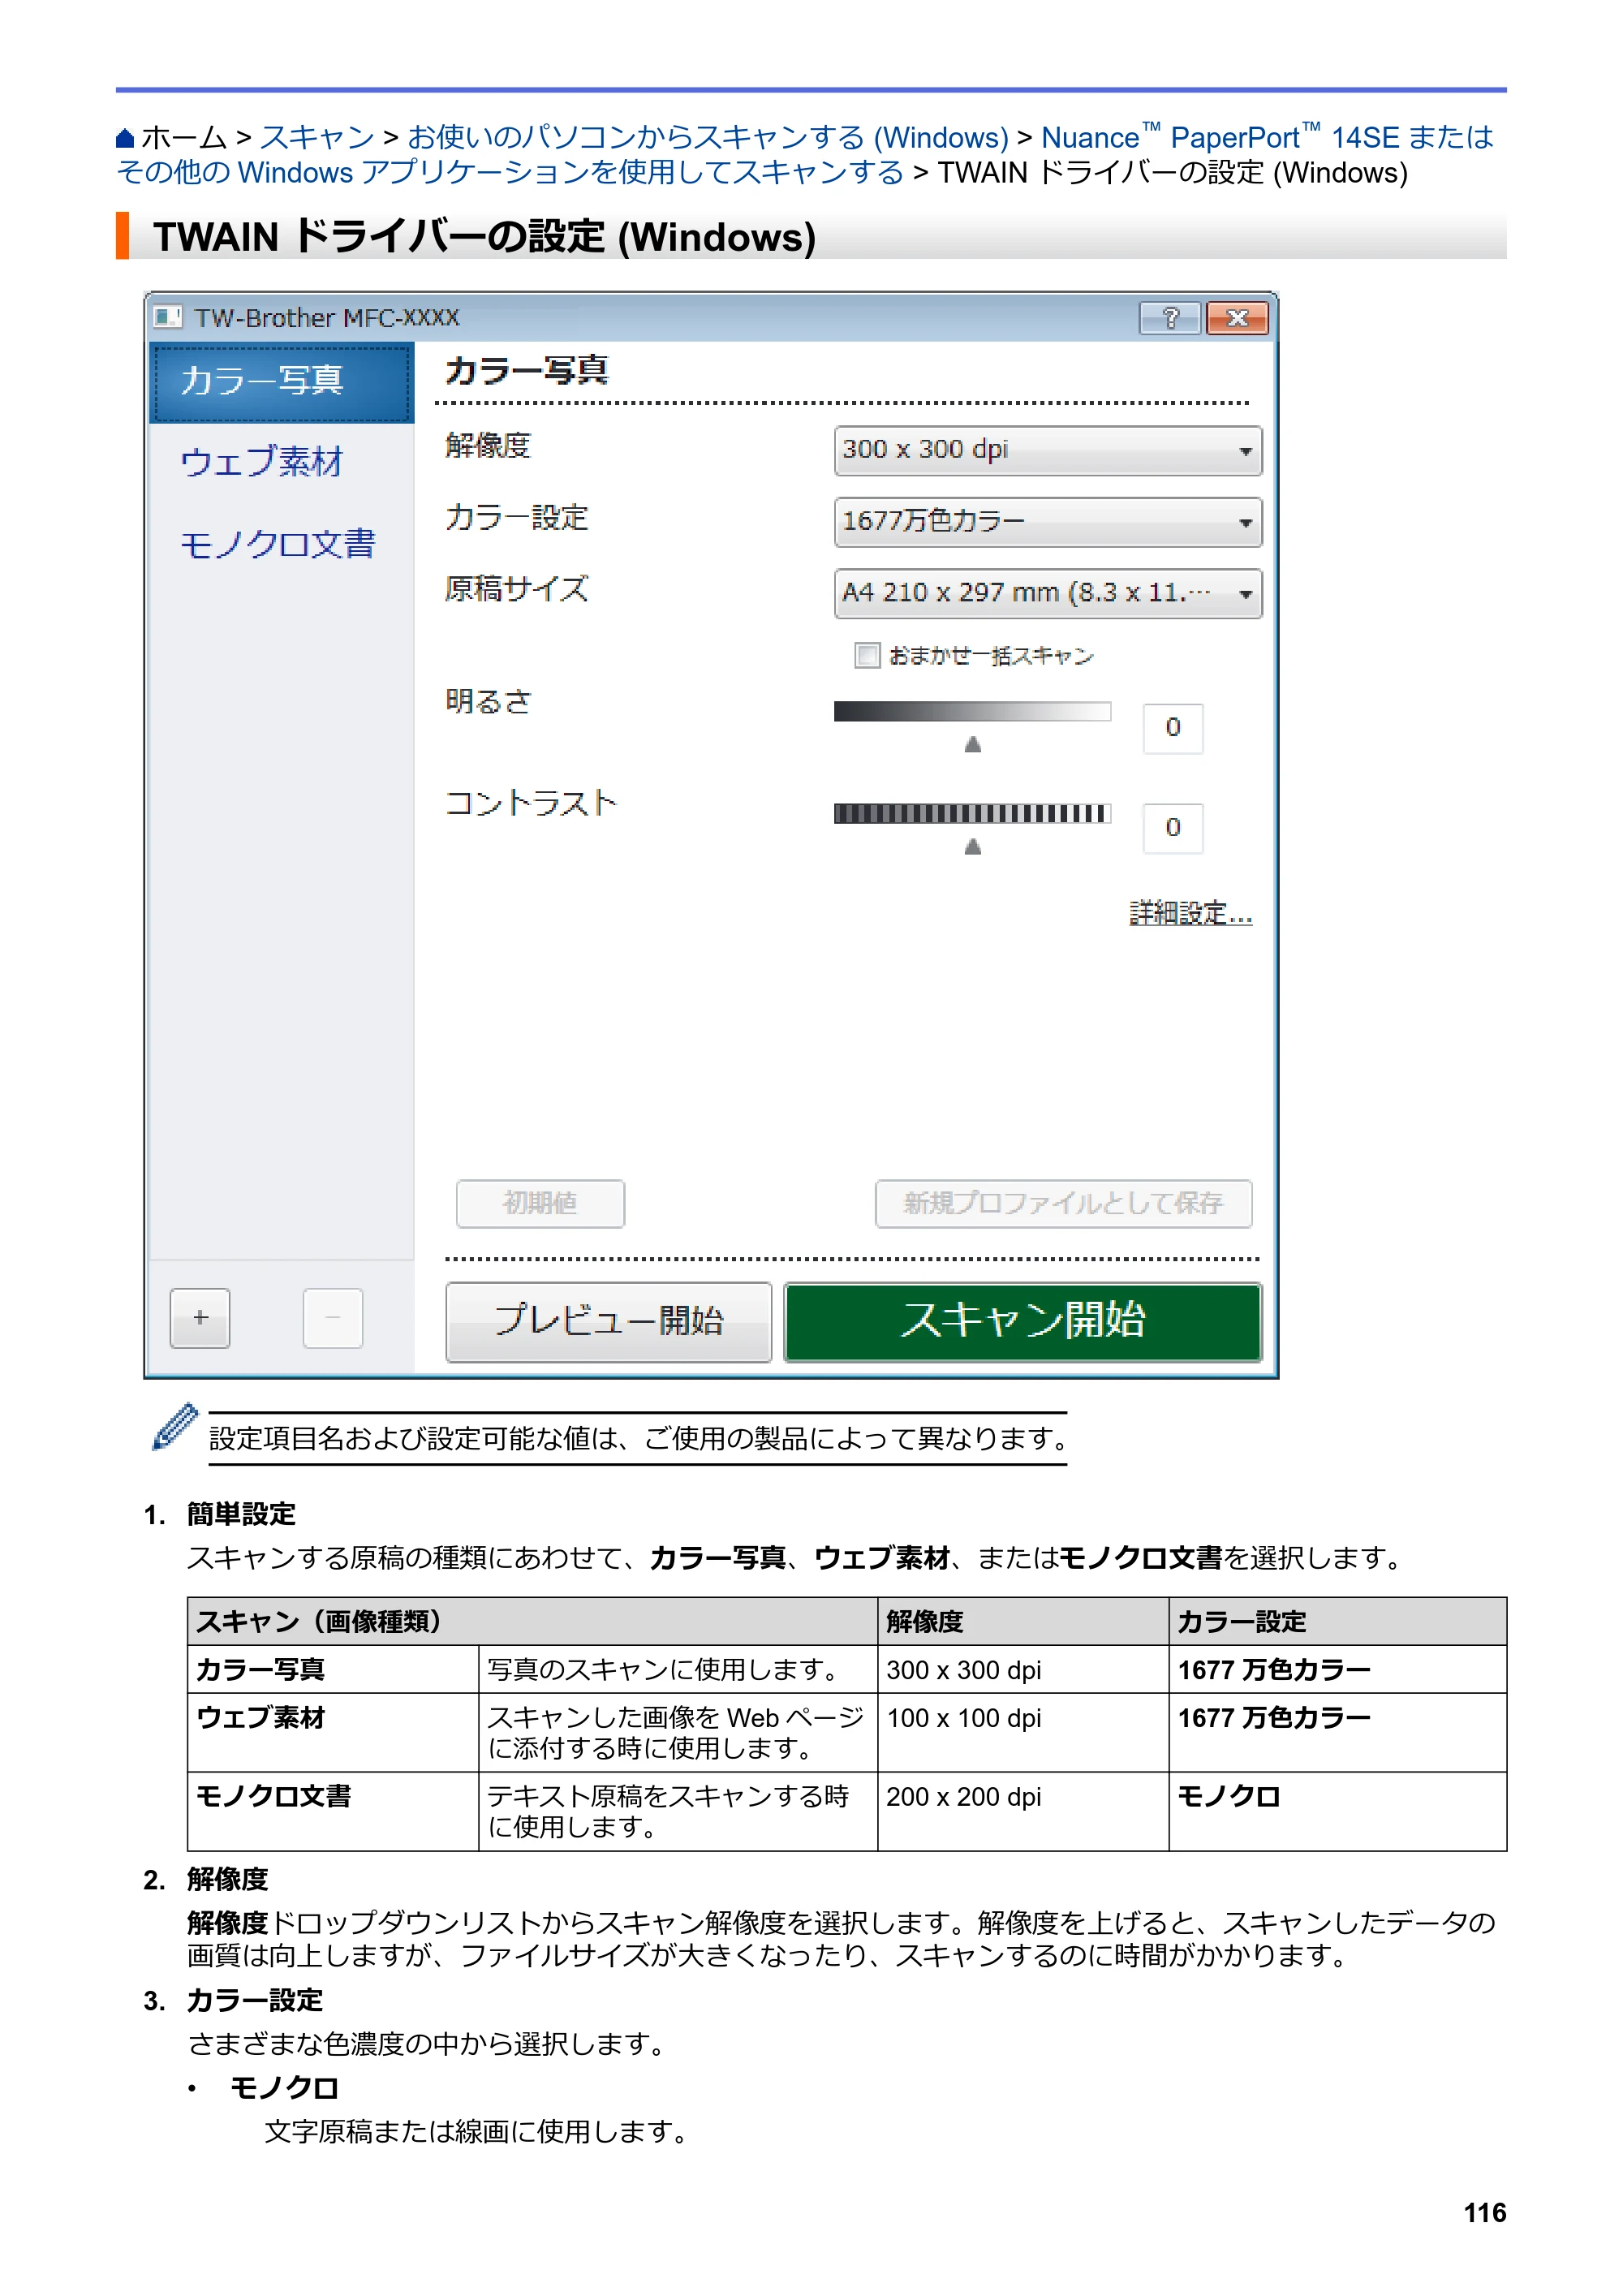The image size is (1623, 2296).
Task: Click the モノクロ color setting table cell
Action: pos(1337,1811)
